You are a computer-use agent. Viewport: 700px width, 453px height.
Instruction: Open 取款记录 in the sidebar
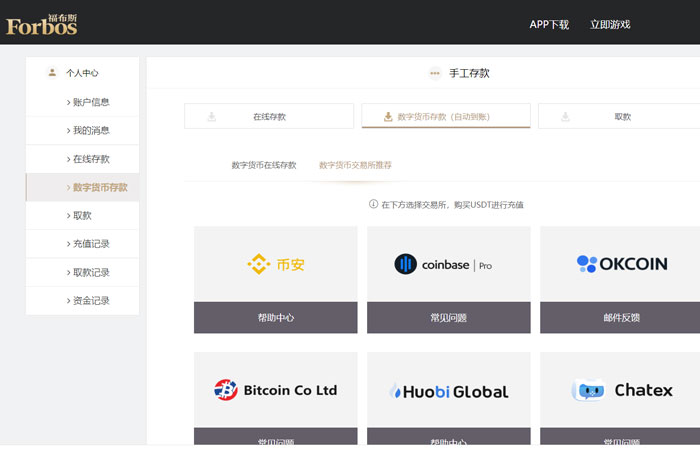pyautogui.click(x=83, y=272)
